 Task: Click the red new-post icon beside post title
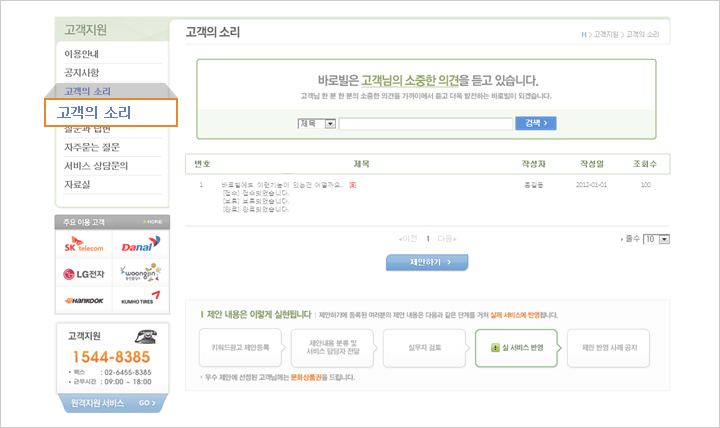353,185
